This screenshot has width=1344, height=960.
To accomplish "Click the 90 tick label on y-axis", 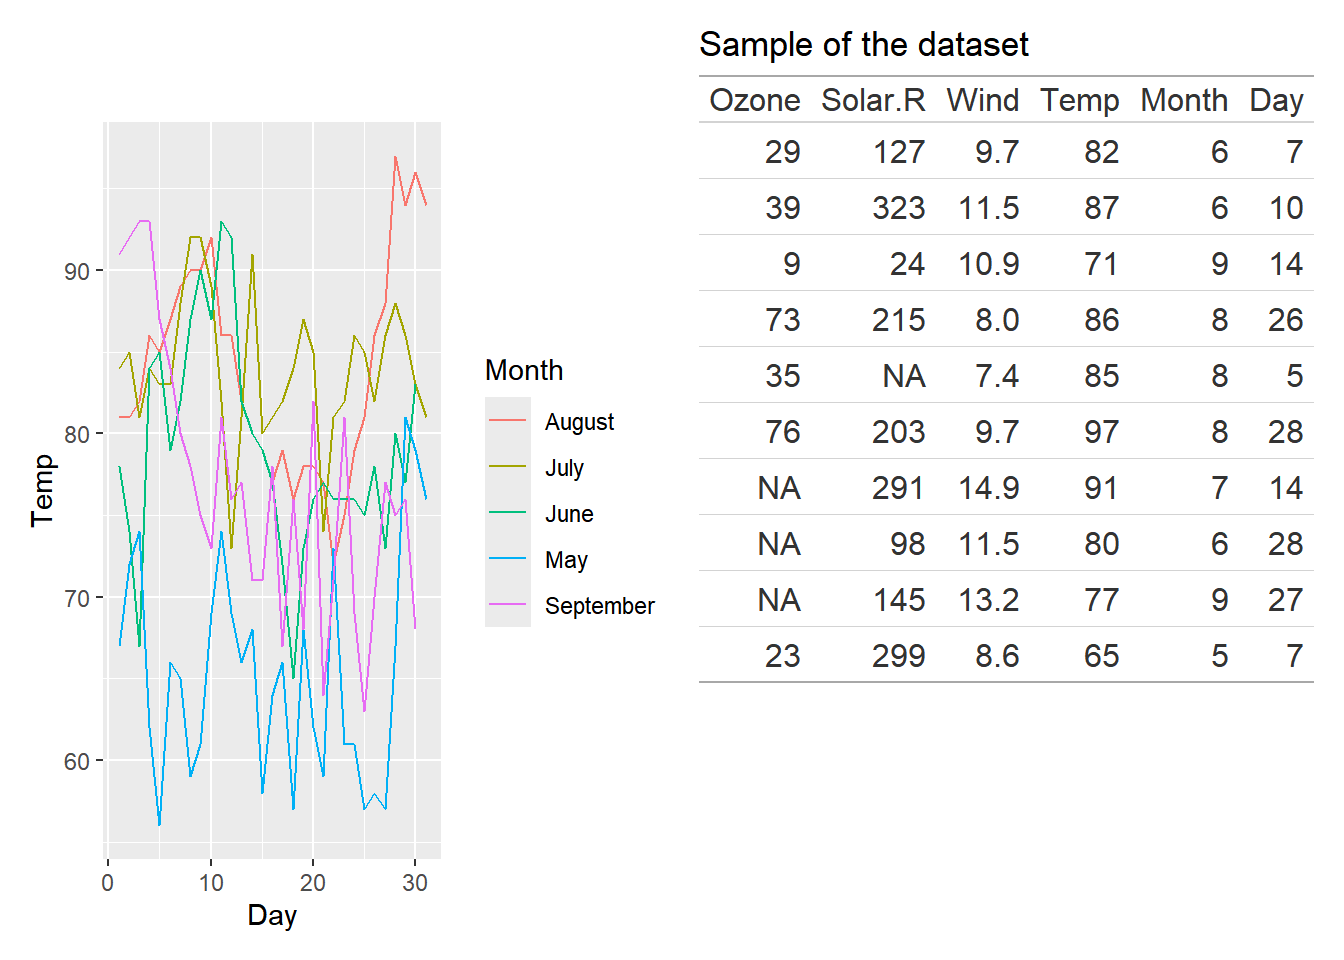I will click(x=77, y=271).
